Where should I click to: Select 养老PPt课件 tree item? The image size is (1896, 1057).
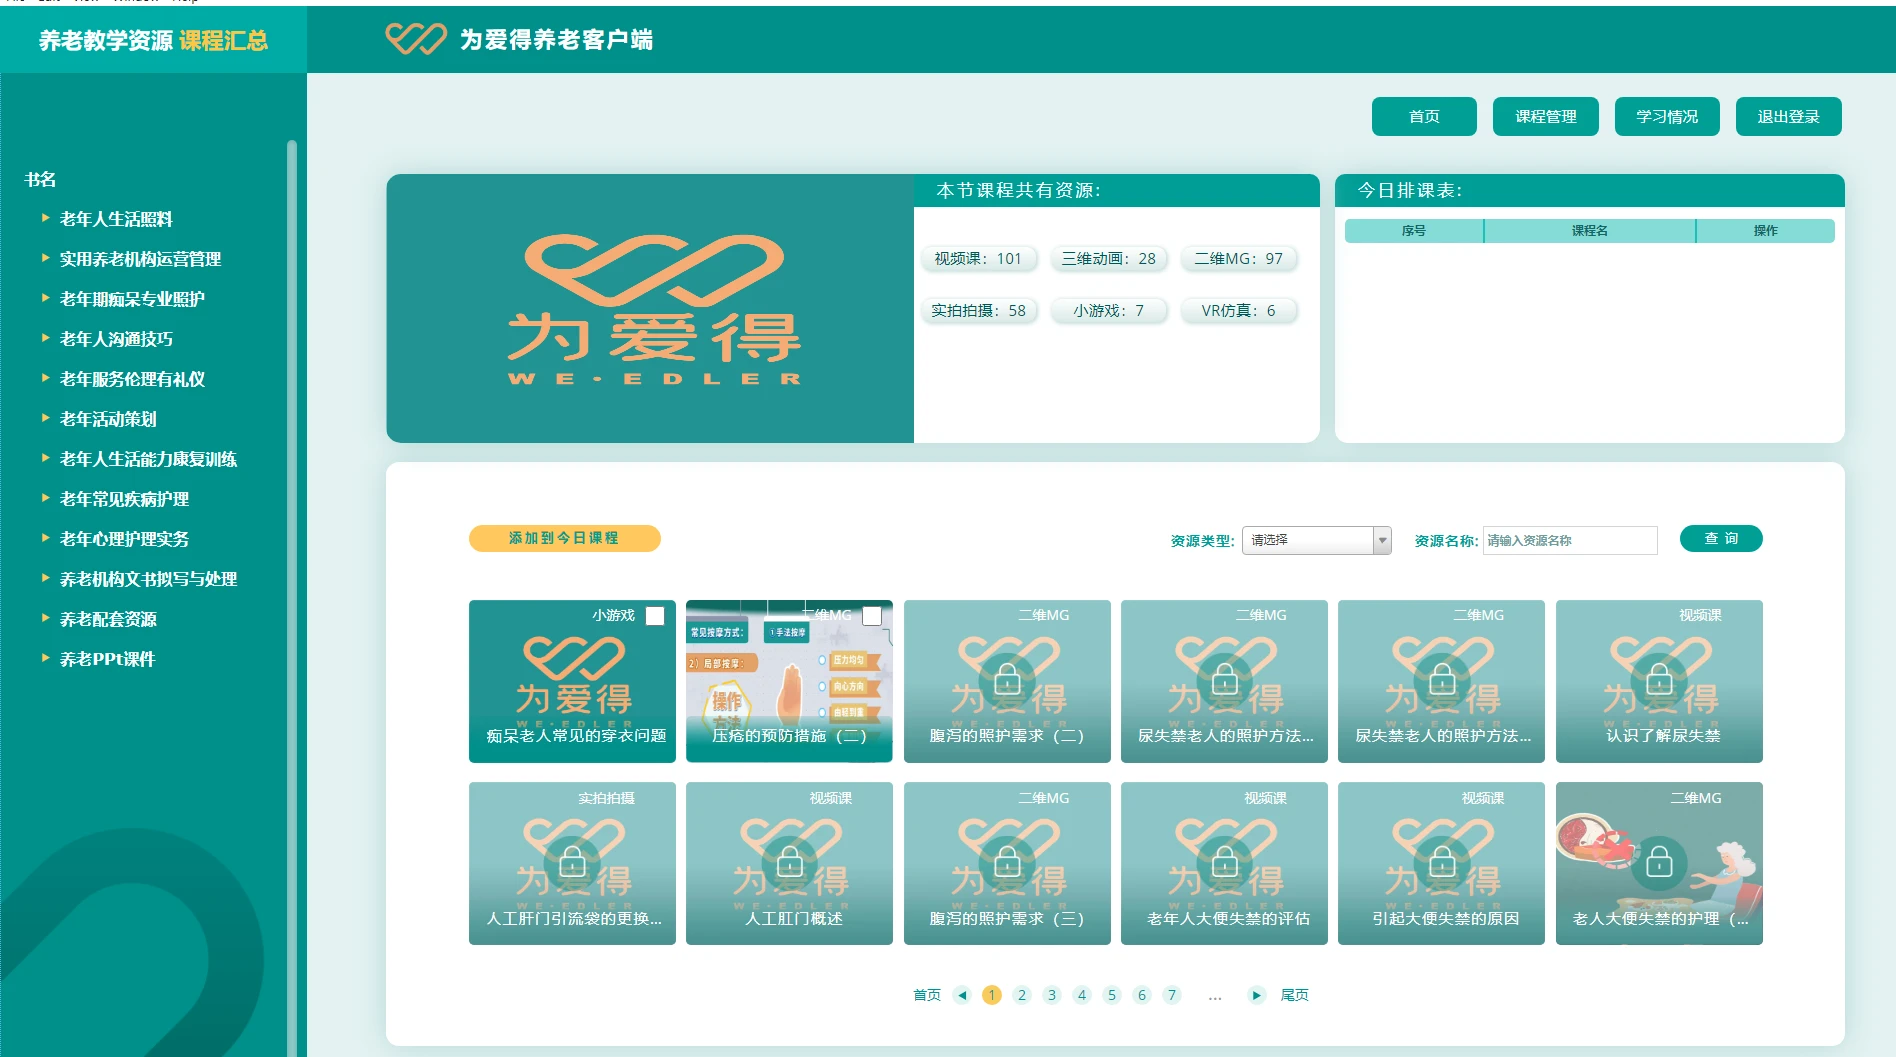(107, 659)
